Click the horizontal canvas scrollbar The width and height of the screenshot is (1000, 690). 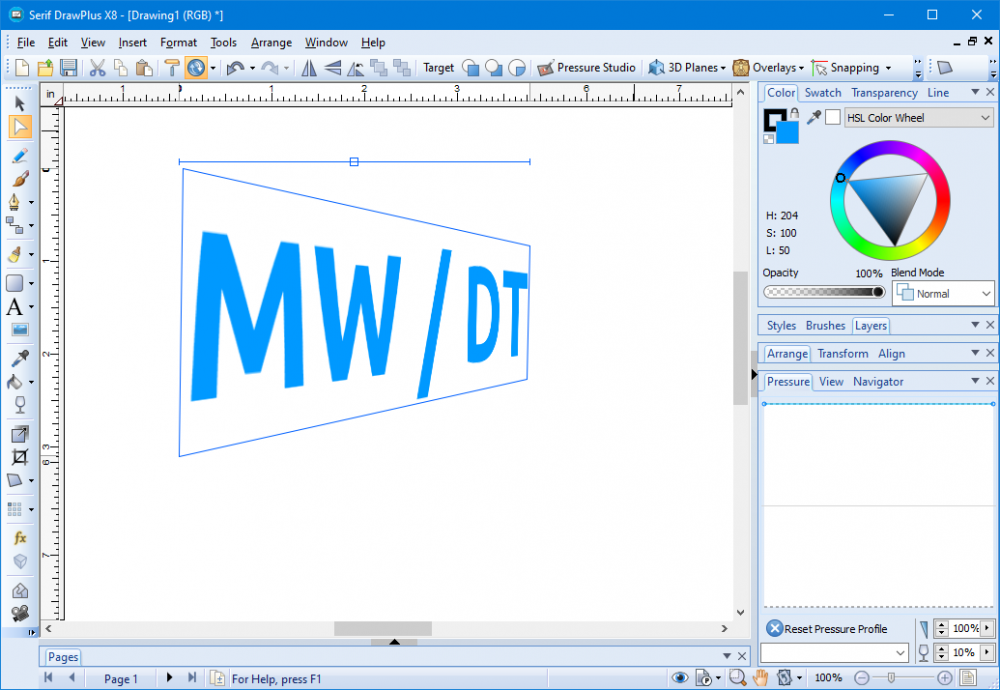(383, 629)
